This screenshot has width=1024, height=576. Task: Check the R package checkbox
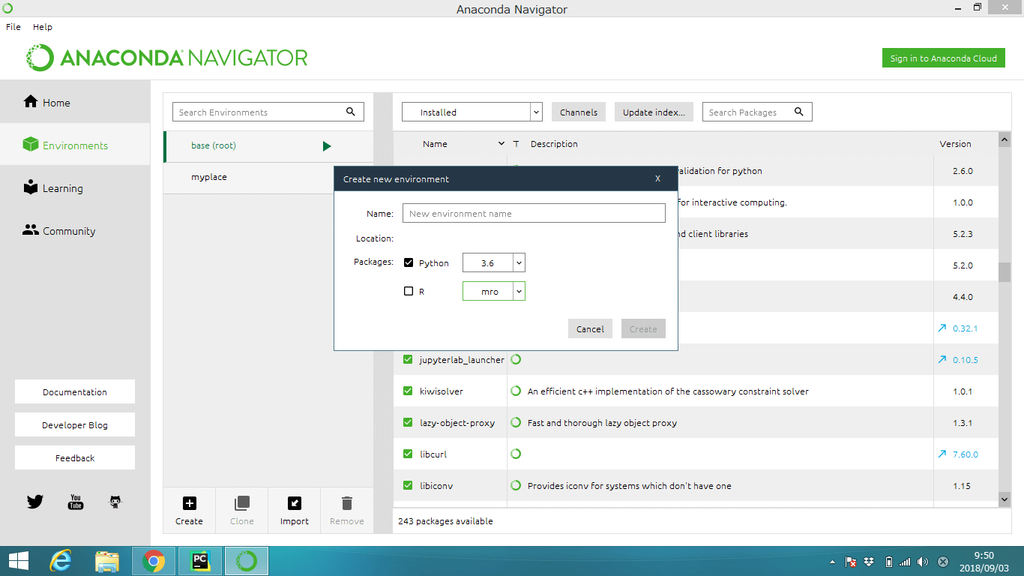[408, 291]
